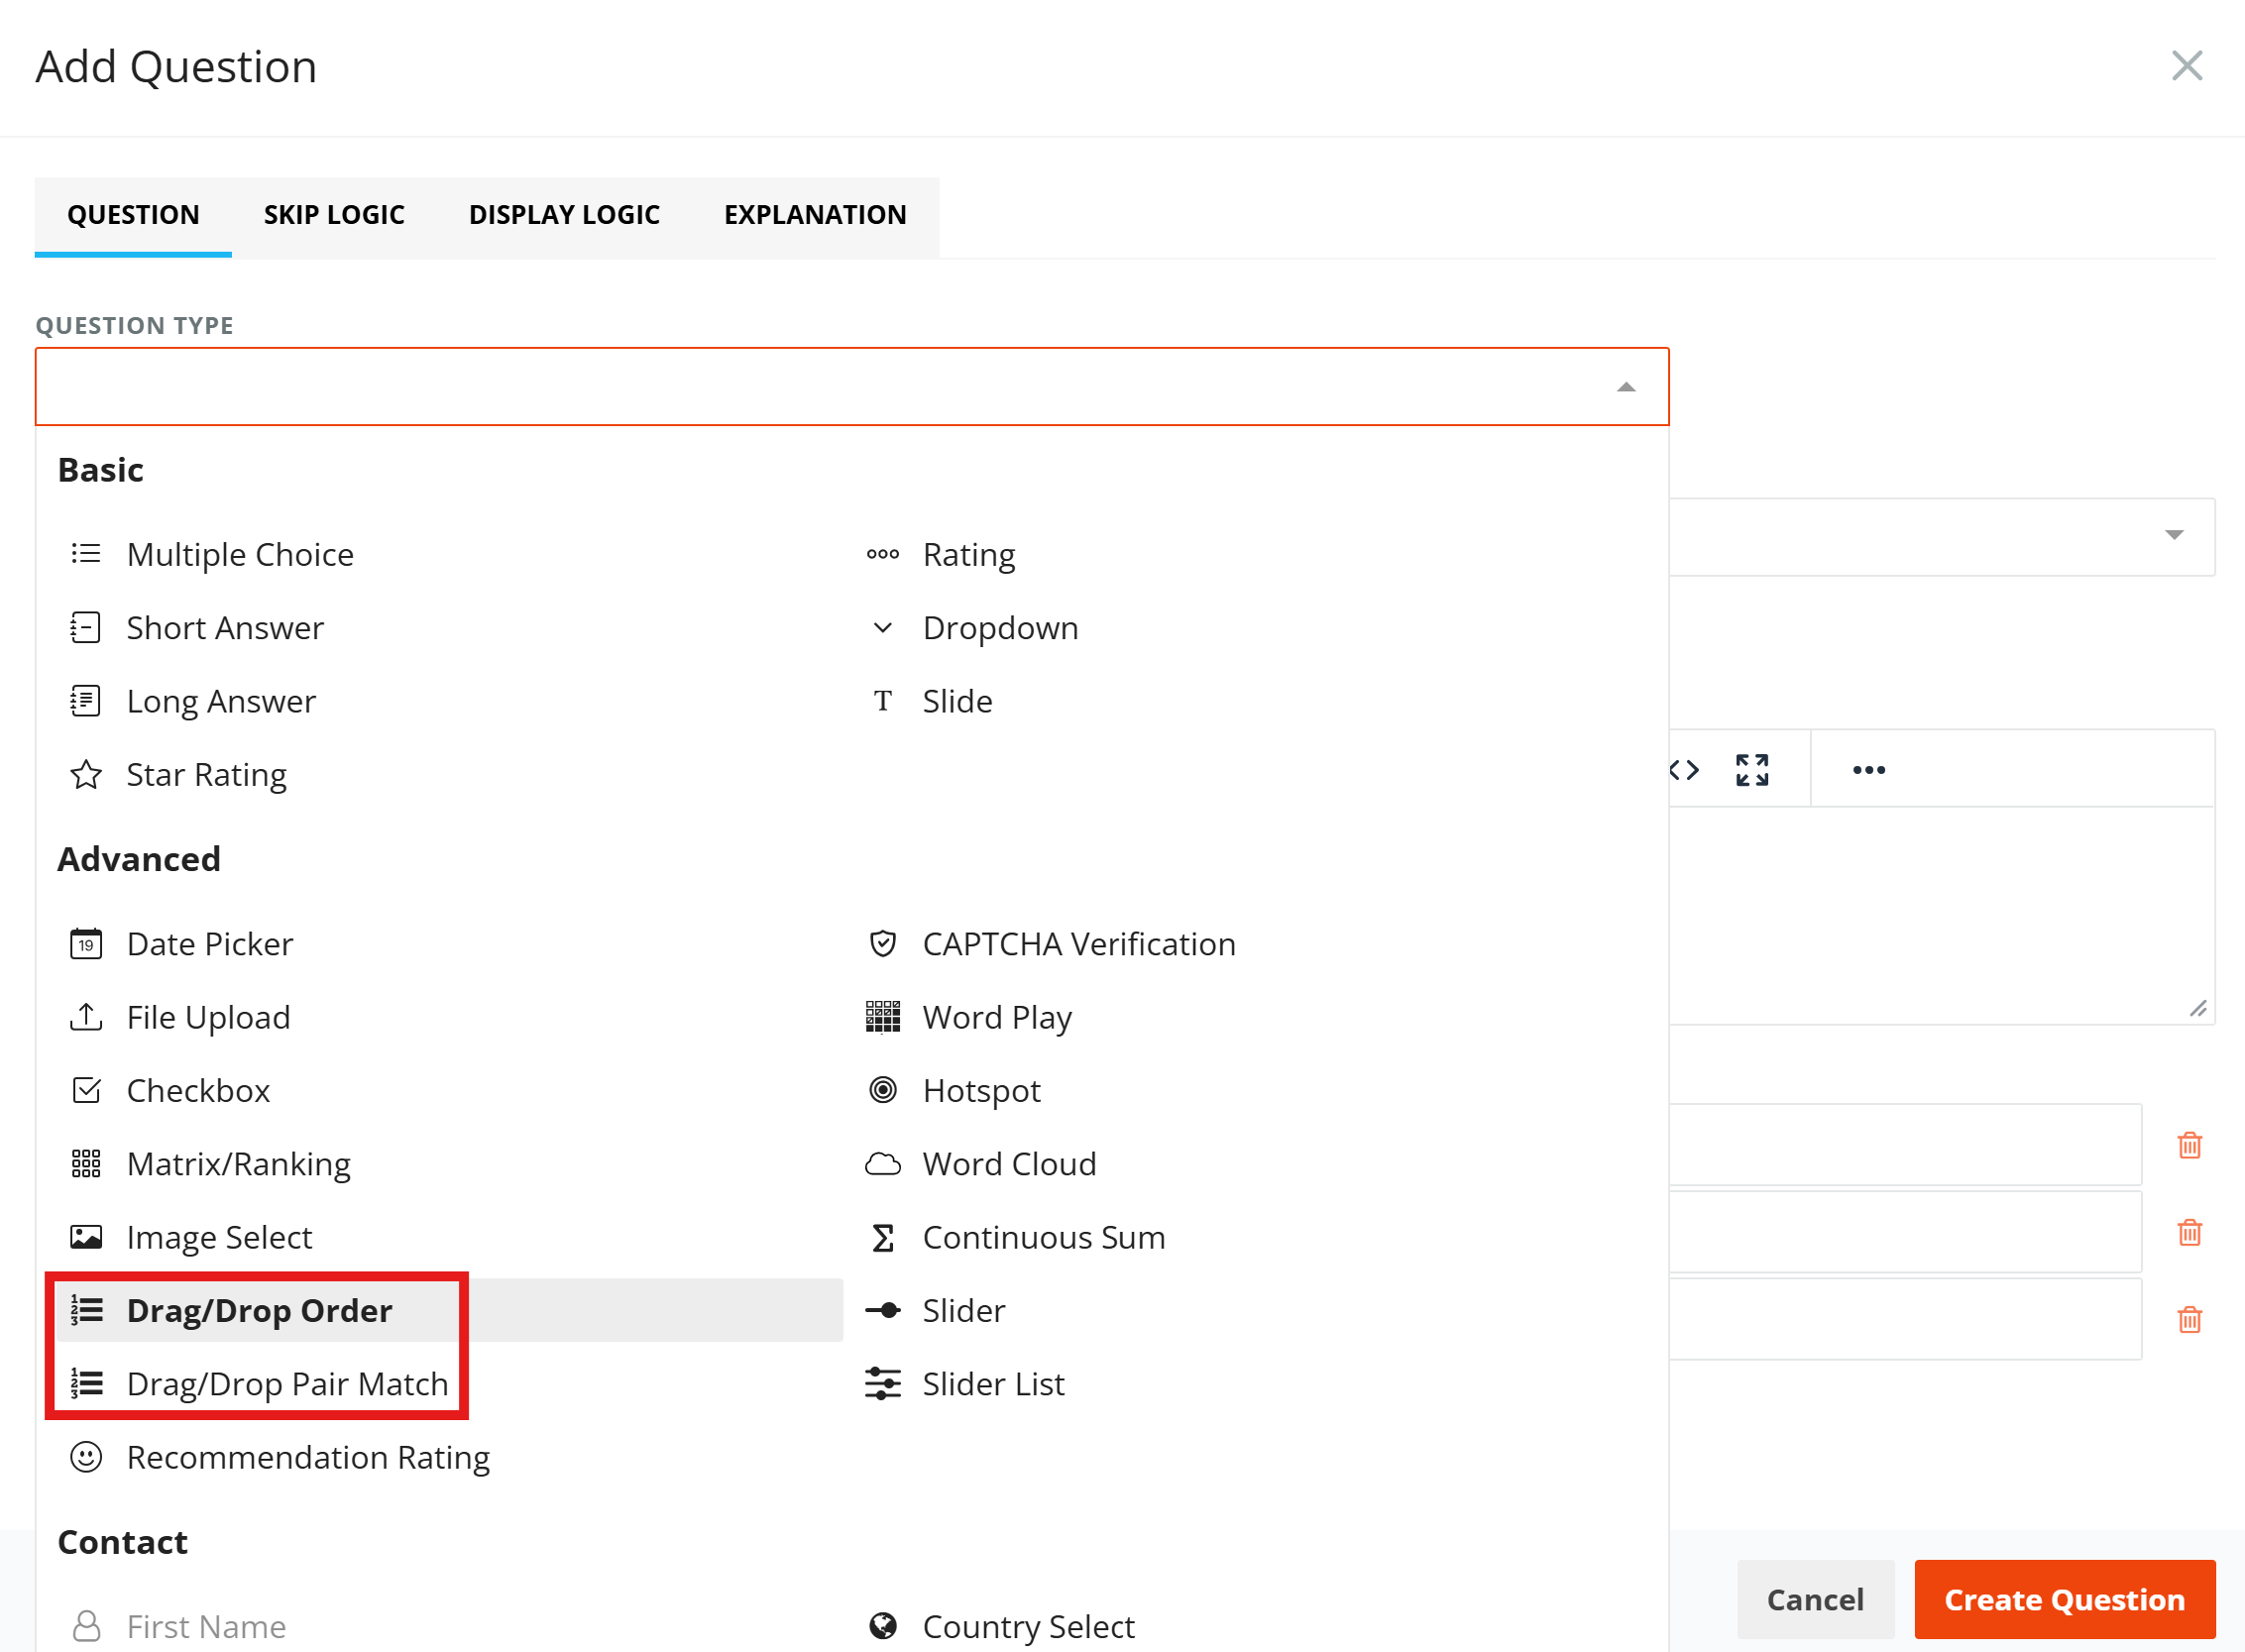The width and height of the screenshot is (2245, 1652).
Task: Pick the Word Cloud icon
Action: click(882, 1164)
